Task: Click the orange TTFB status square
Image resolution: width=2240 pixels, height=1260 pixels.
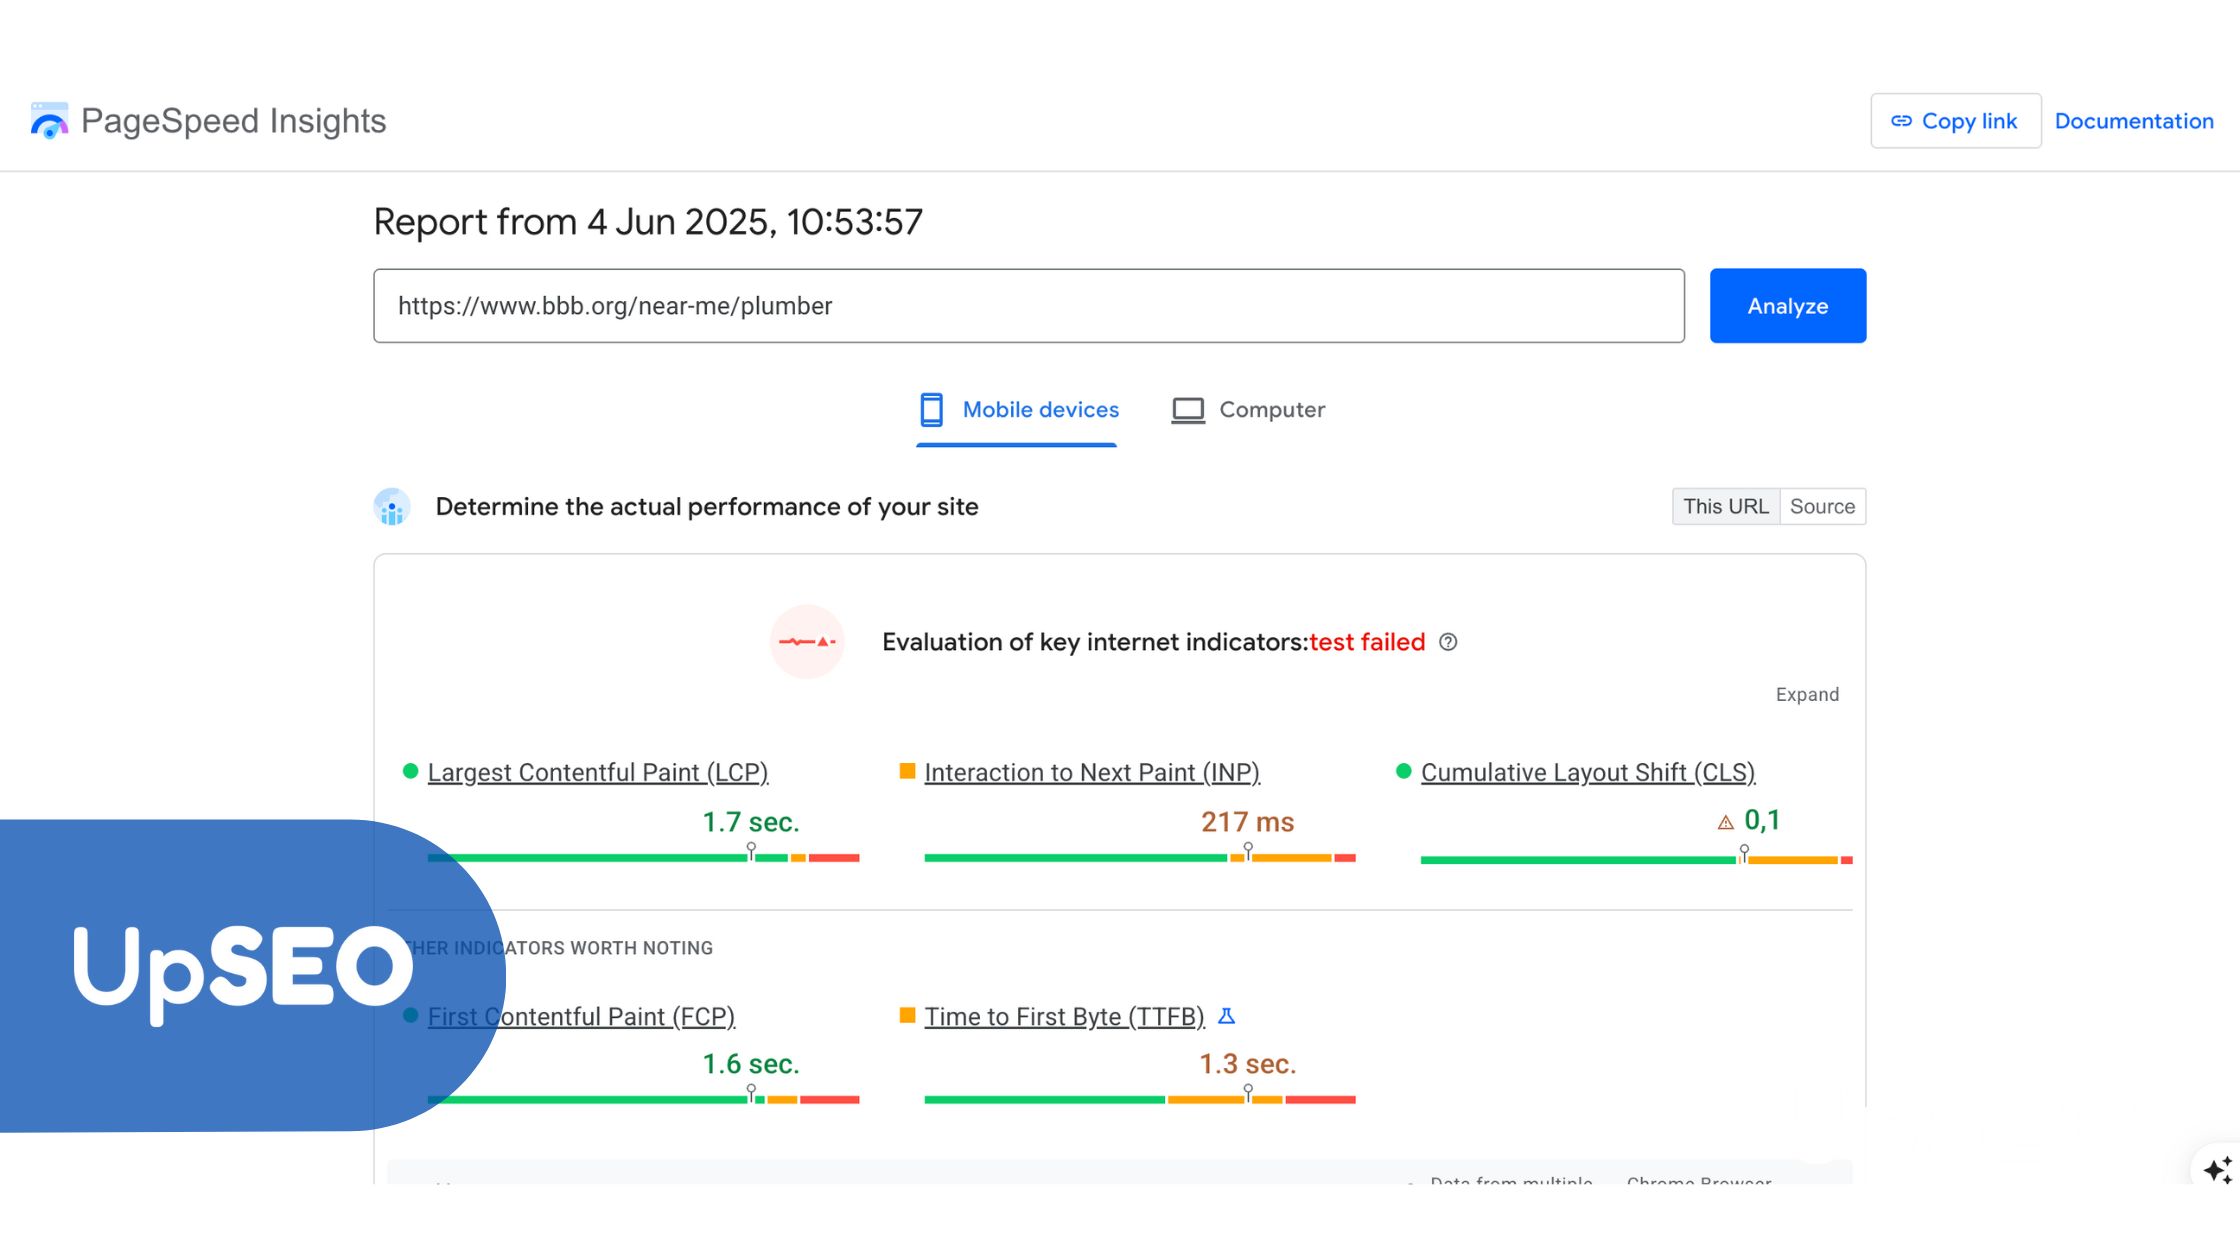Action: [907, 1015]
